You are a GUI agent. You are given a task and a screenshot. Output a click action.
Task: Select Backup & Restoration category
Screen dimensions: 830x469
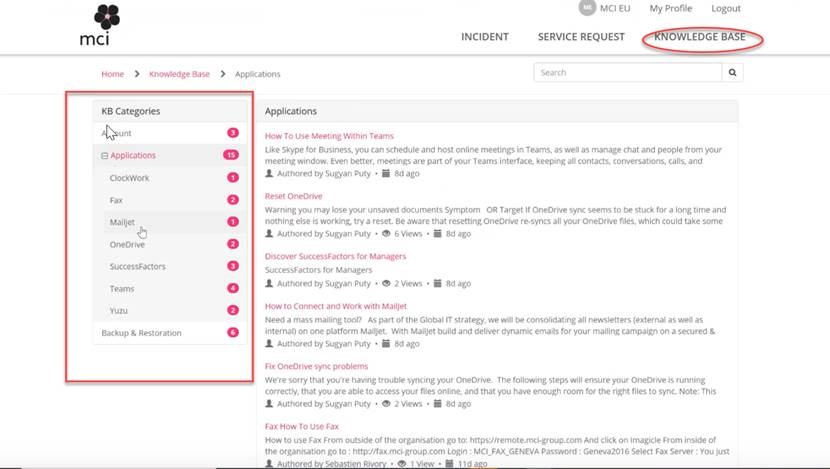pos(141,333)
